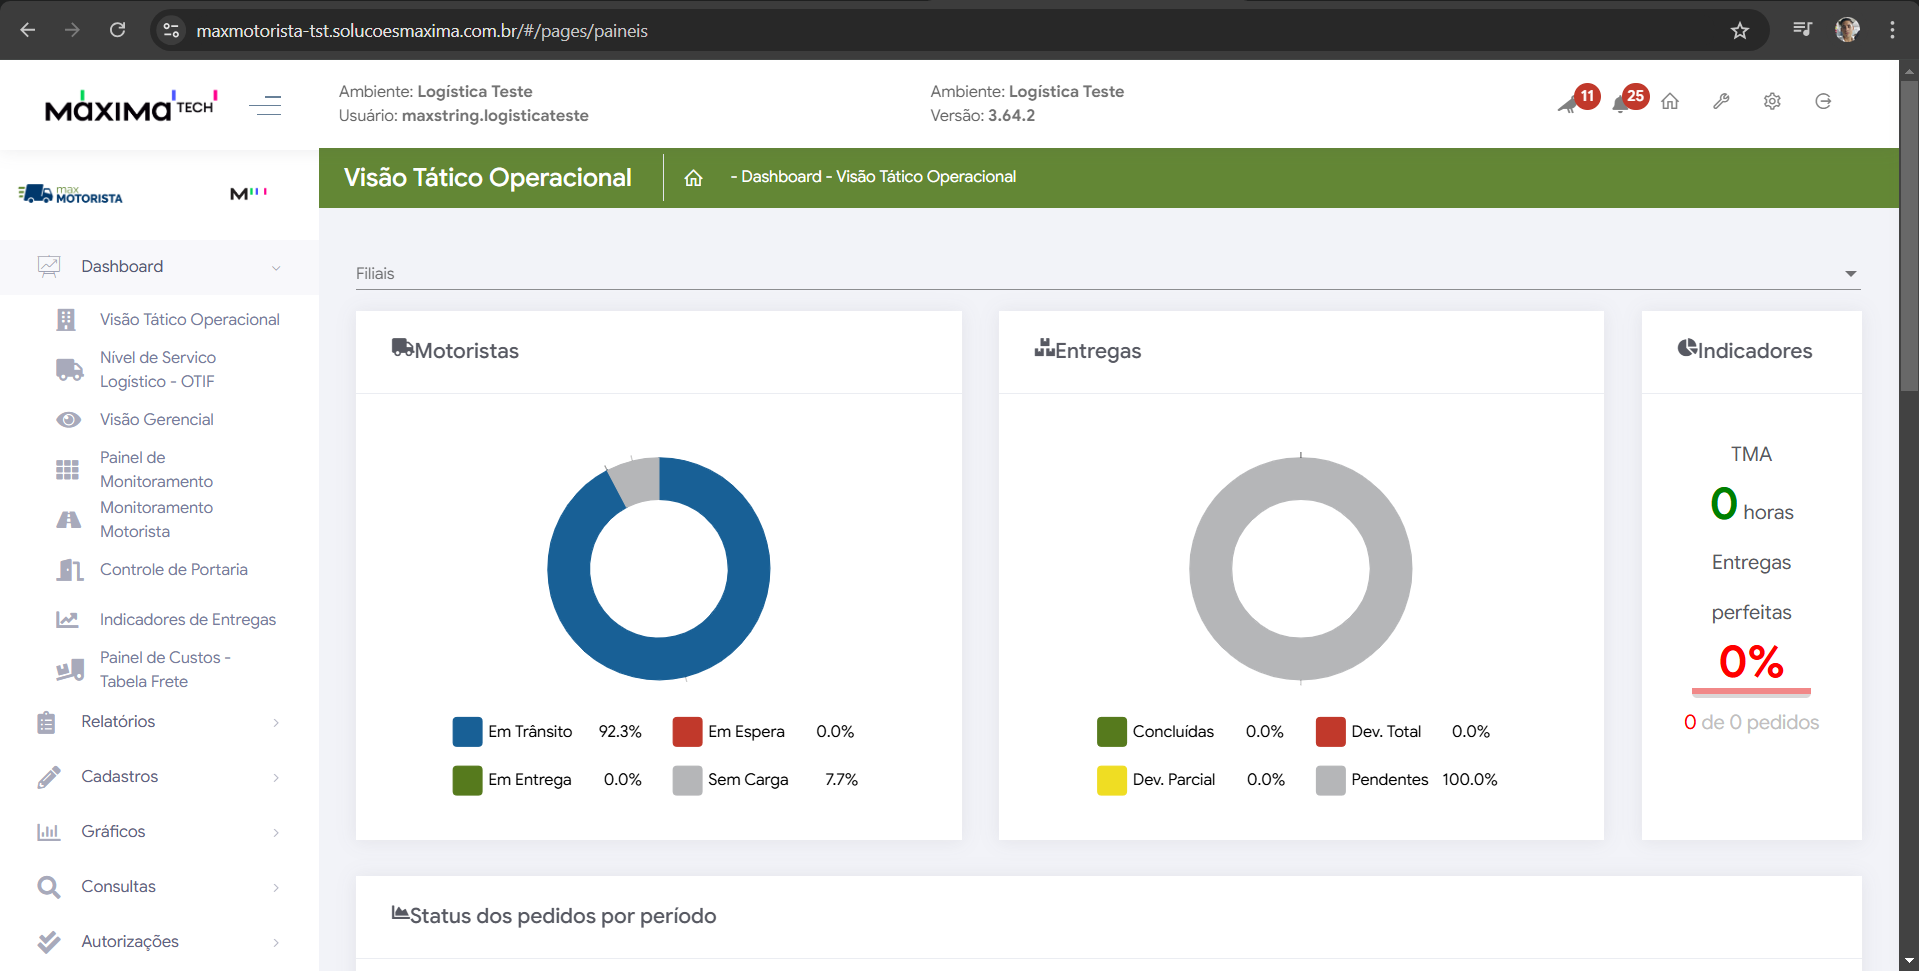This screenshot has width=1919, height=971.
Task: Expand the Relatórios menu
Action: [x=160, y=722]
